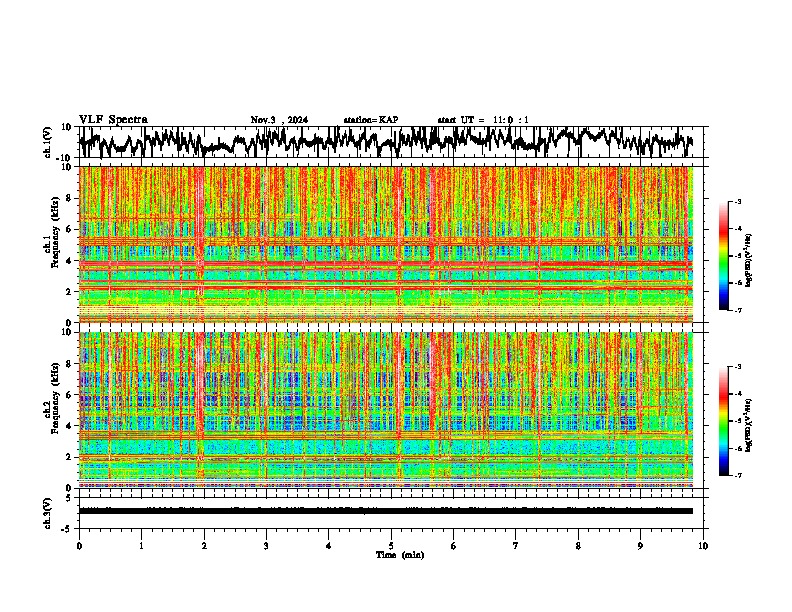Click the time axis tick label '10'

[x=703, y=546]
